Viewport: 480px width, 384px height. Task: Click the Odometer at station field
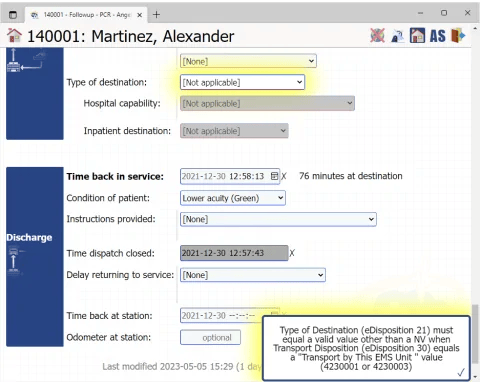click(210, 337)
